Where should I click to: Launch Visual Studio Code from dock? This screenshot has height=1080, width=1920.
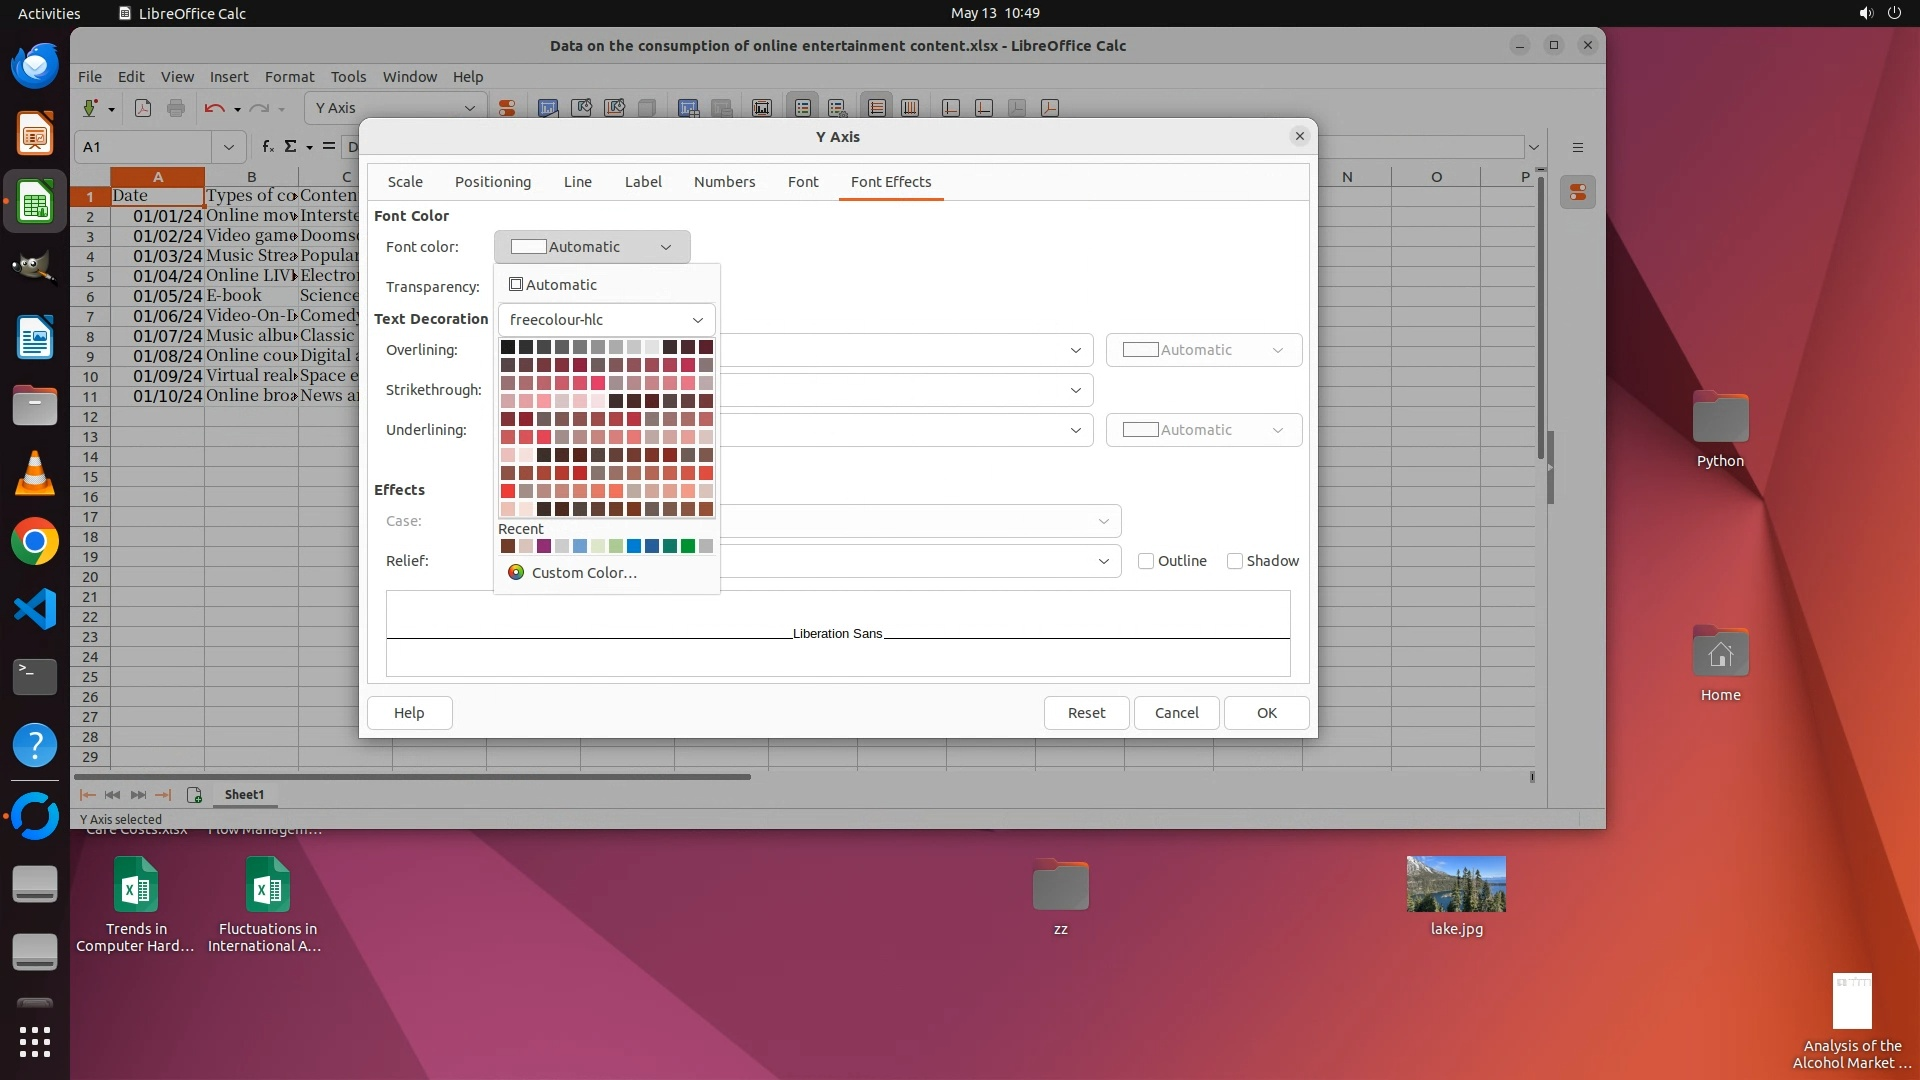click(x=35, y=609)
